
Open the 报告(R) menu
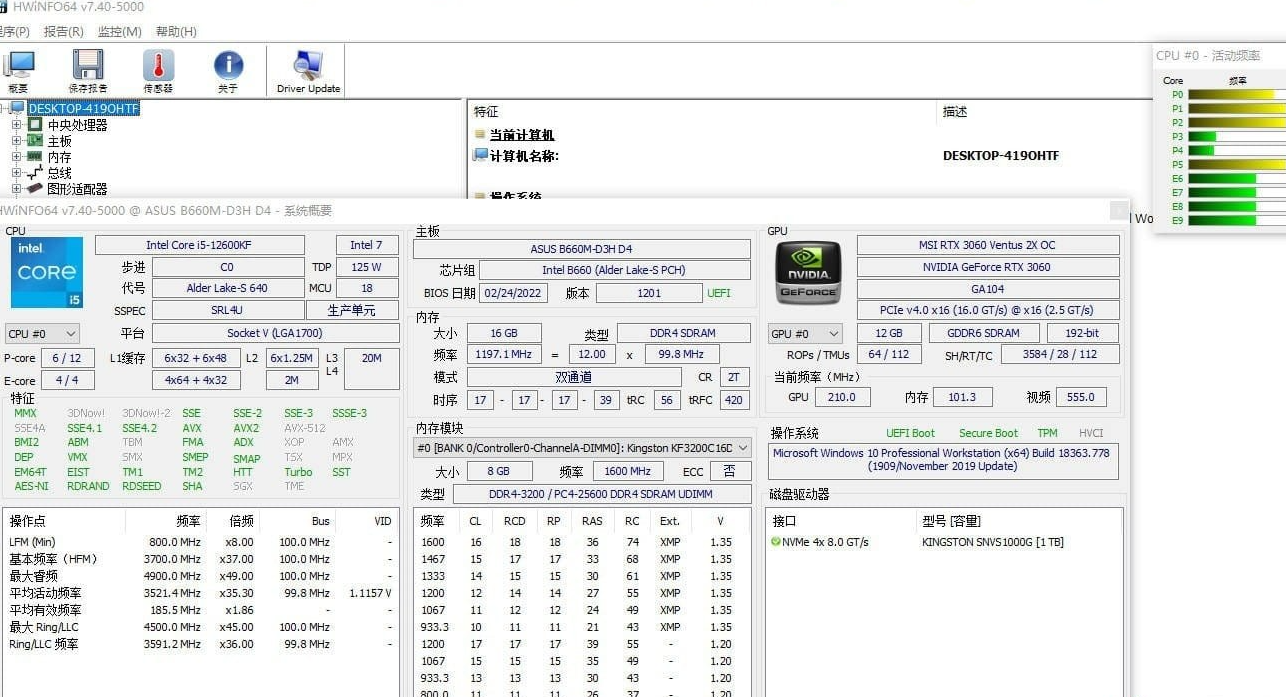pyautogui.click(x=63, y=32)
